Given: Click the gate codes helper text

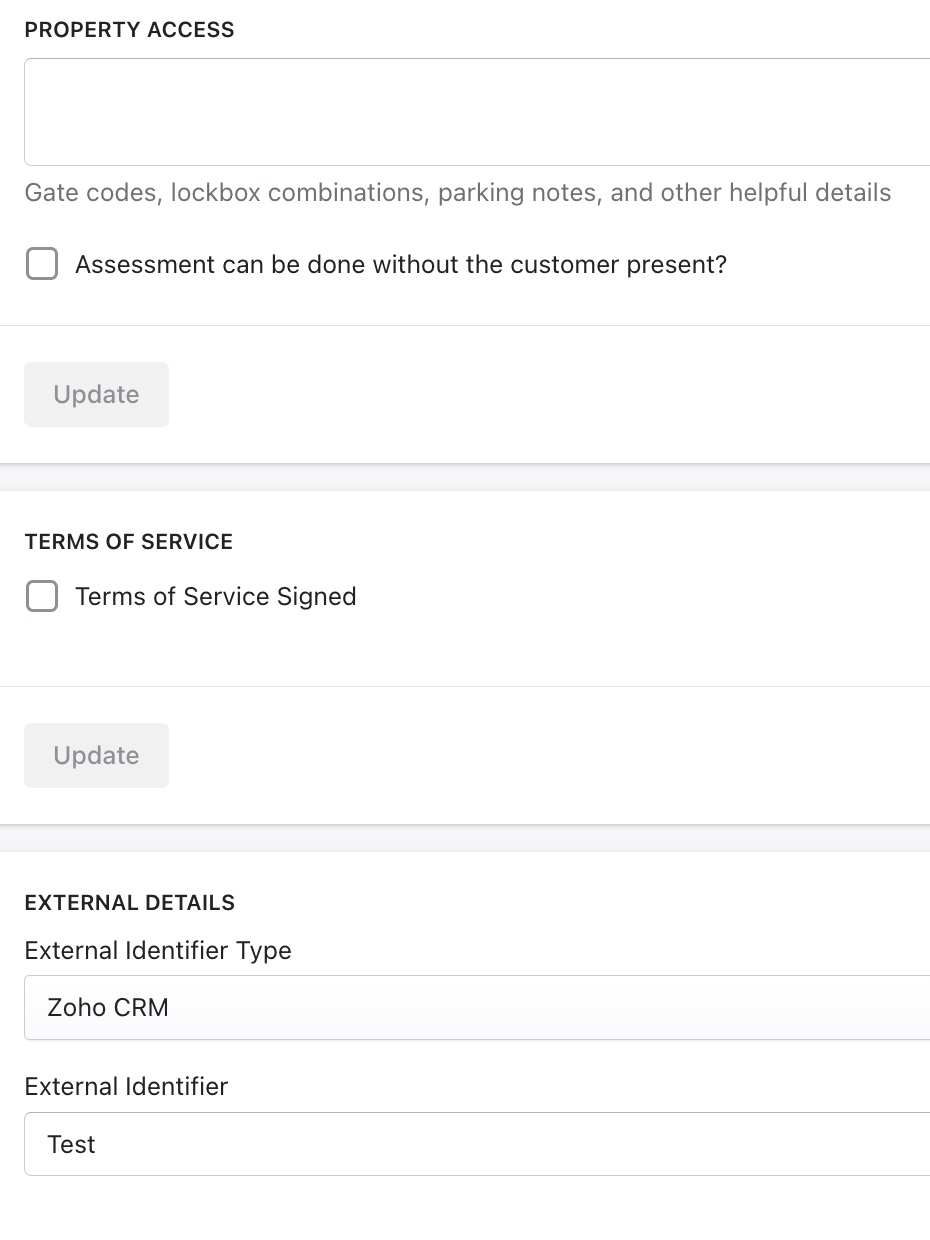Looking at the screenshot, I should click(457, 193).
